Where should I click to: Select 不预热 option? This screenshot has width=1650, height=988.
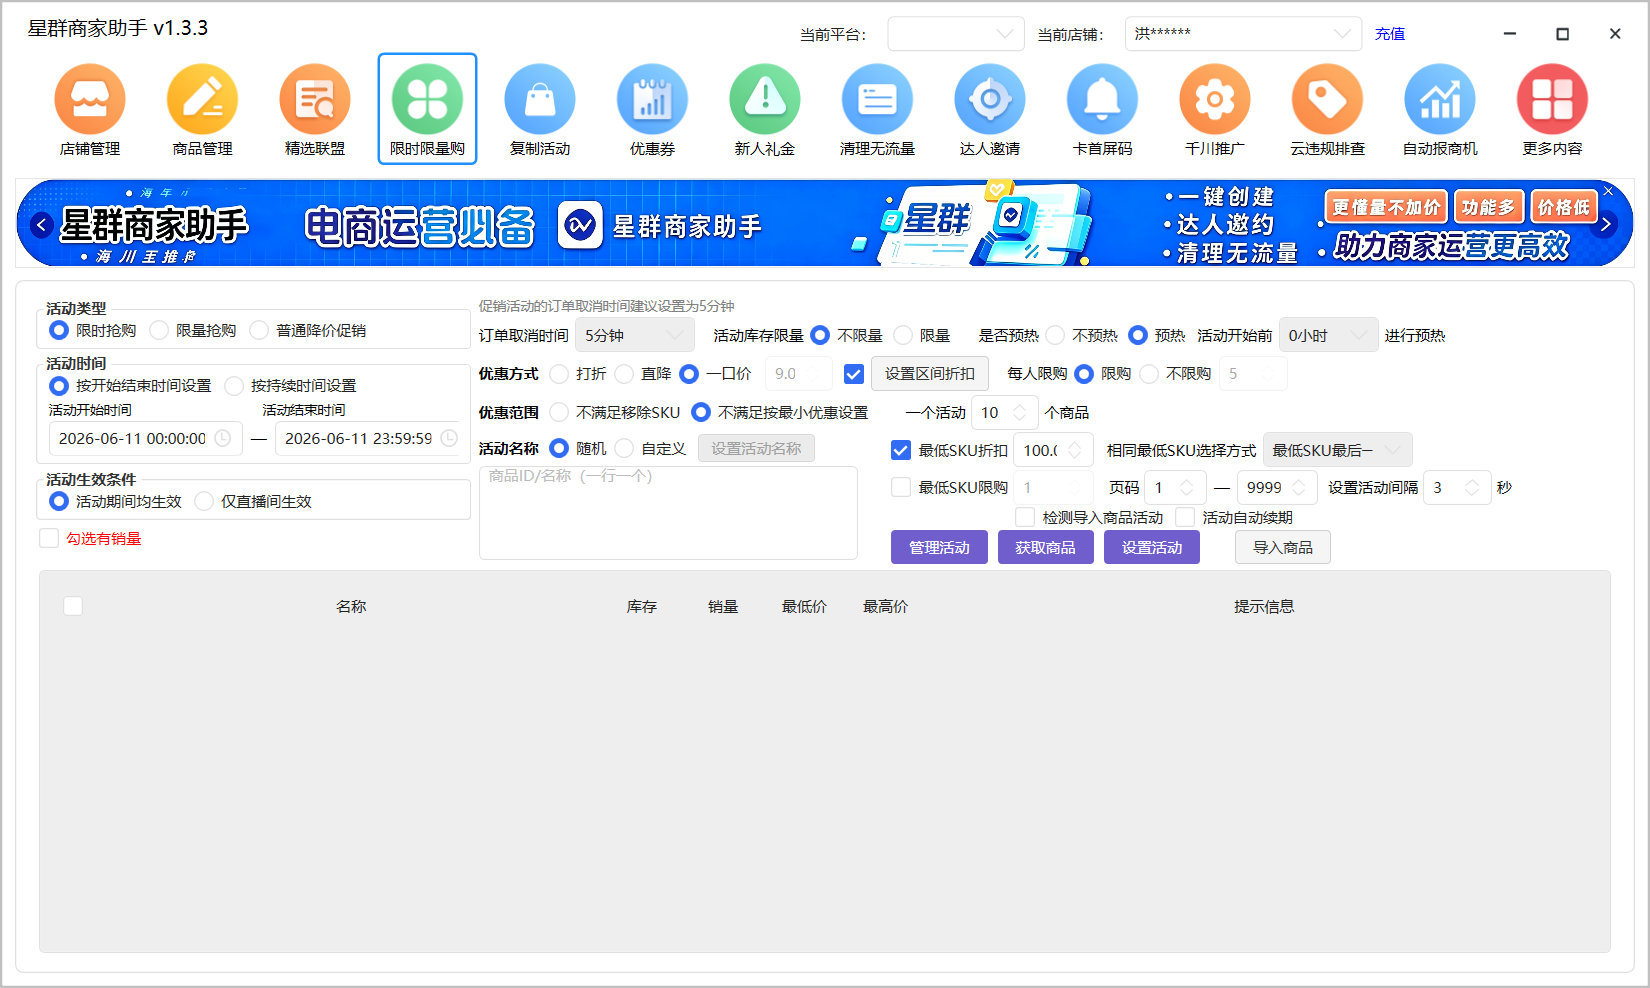1055,335
